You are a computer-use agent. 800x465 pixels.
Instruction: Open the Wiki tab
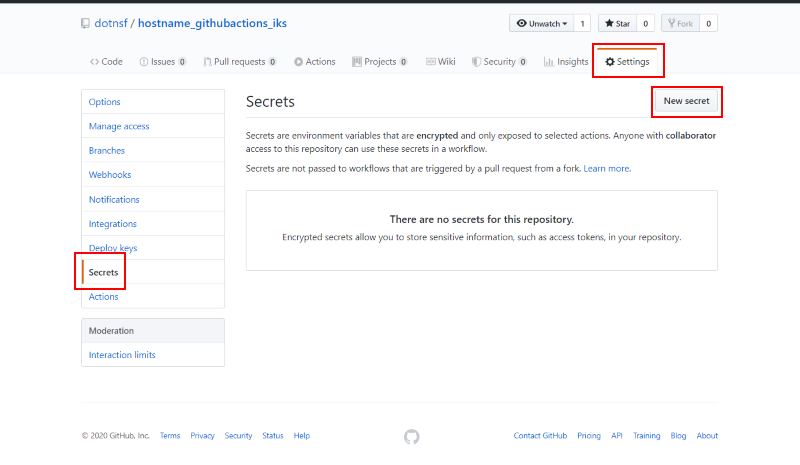point(441,62)
